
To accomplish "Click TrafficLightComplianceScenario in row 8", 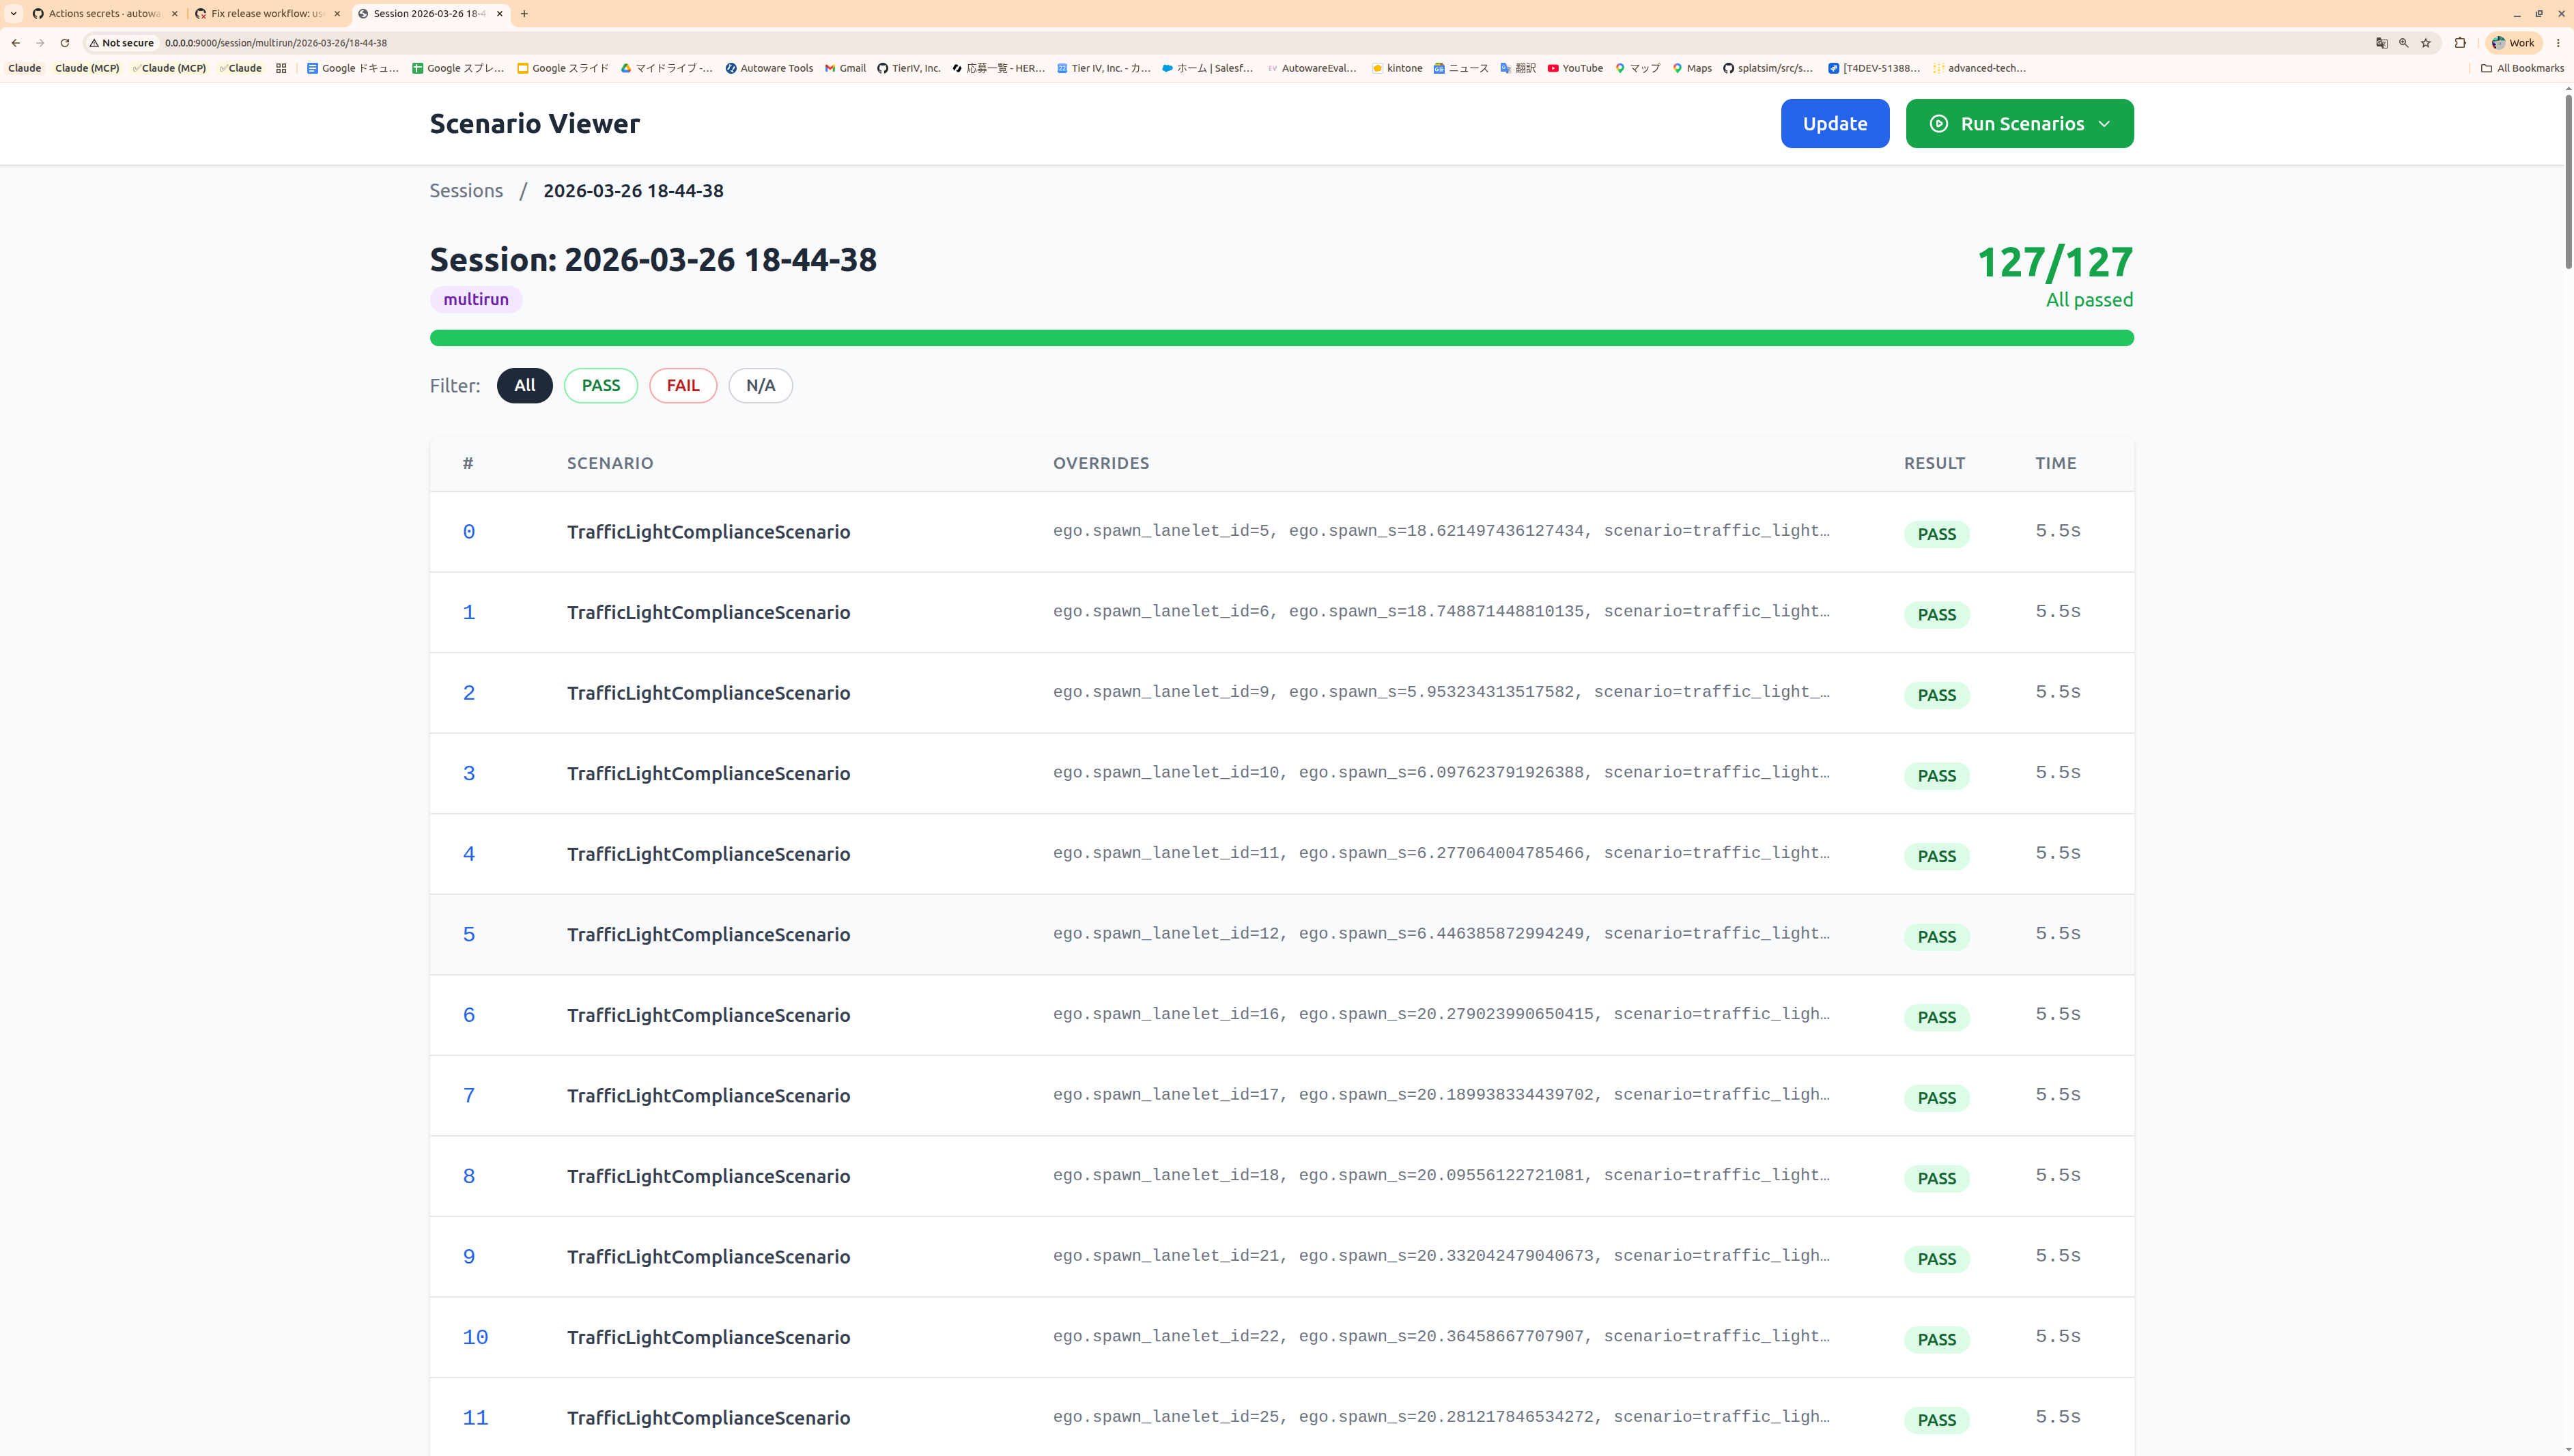I will 708,1176.
